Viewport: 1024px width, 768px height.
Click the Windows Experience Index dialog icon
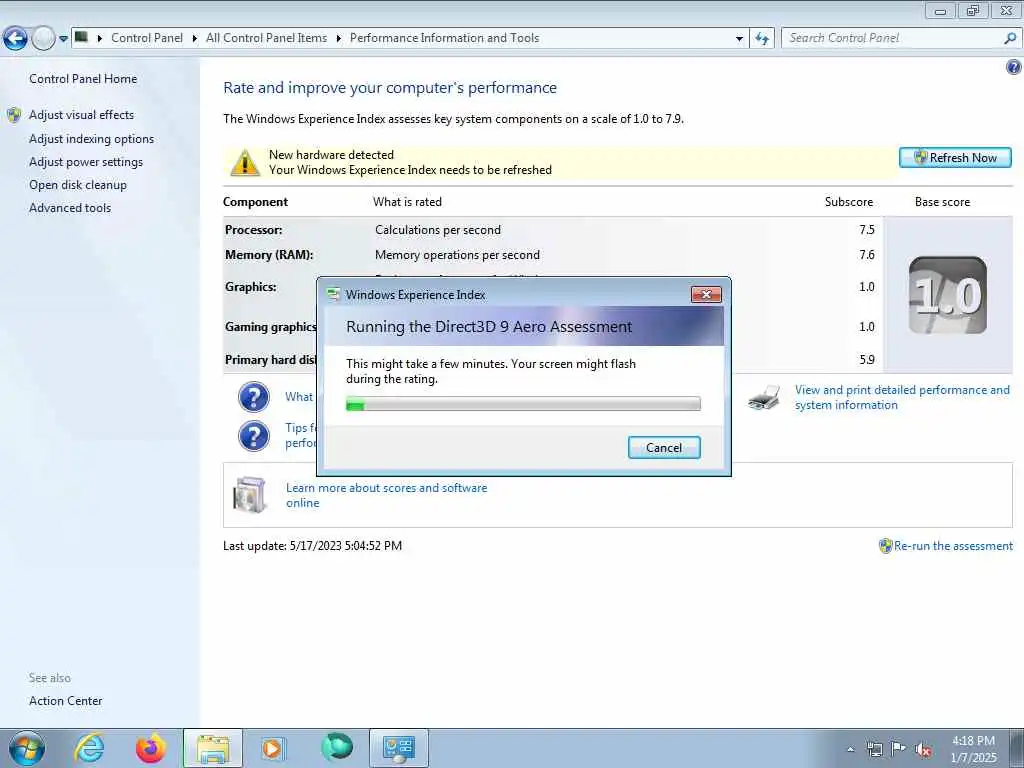(x=333, y=295)
